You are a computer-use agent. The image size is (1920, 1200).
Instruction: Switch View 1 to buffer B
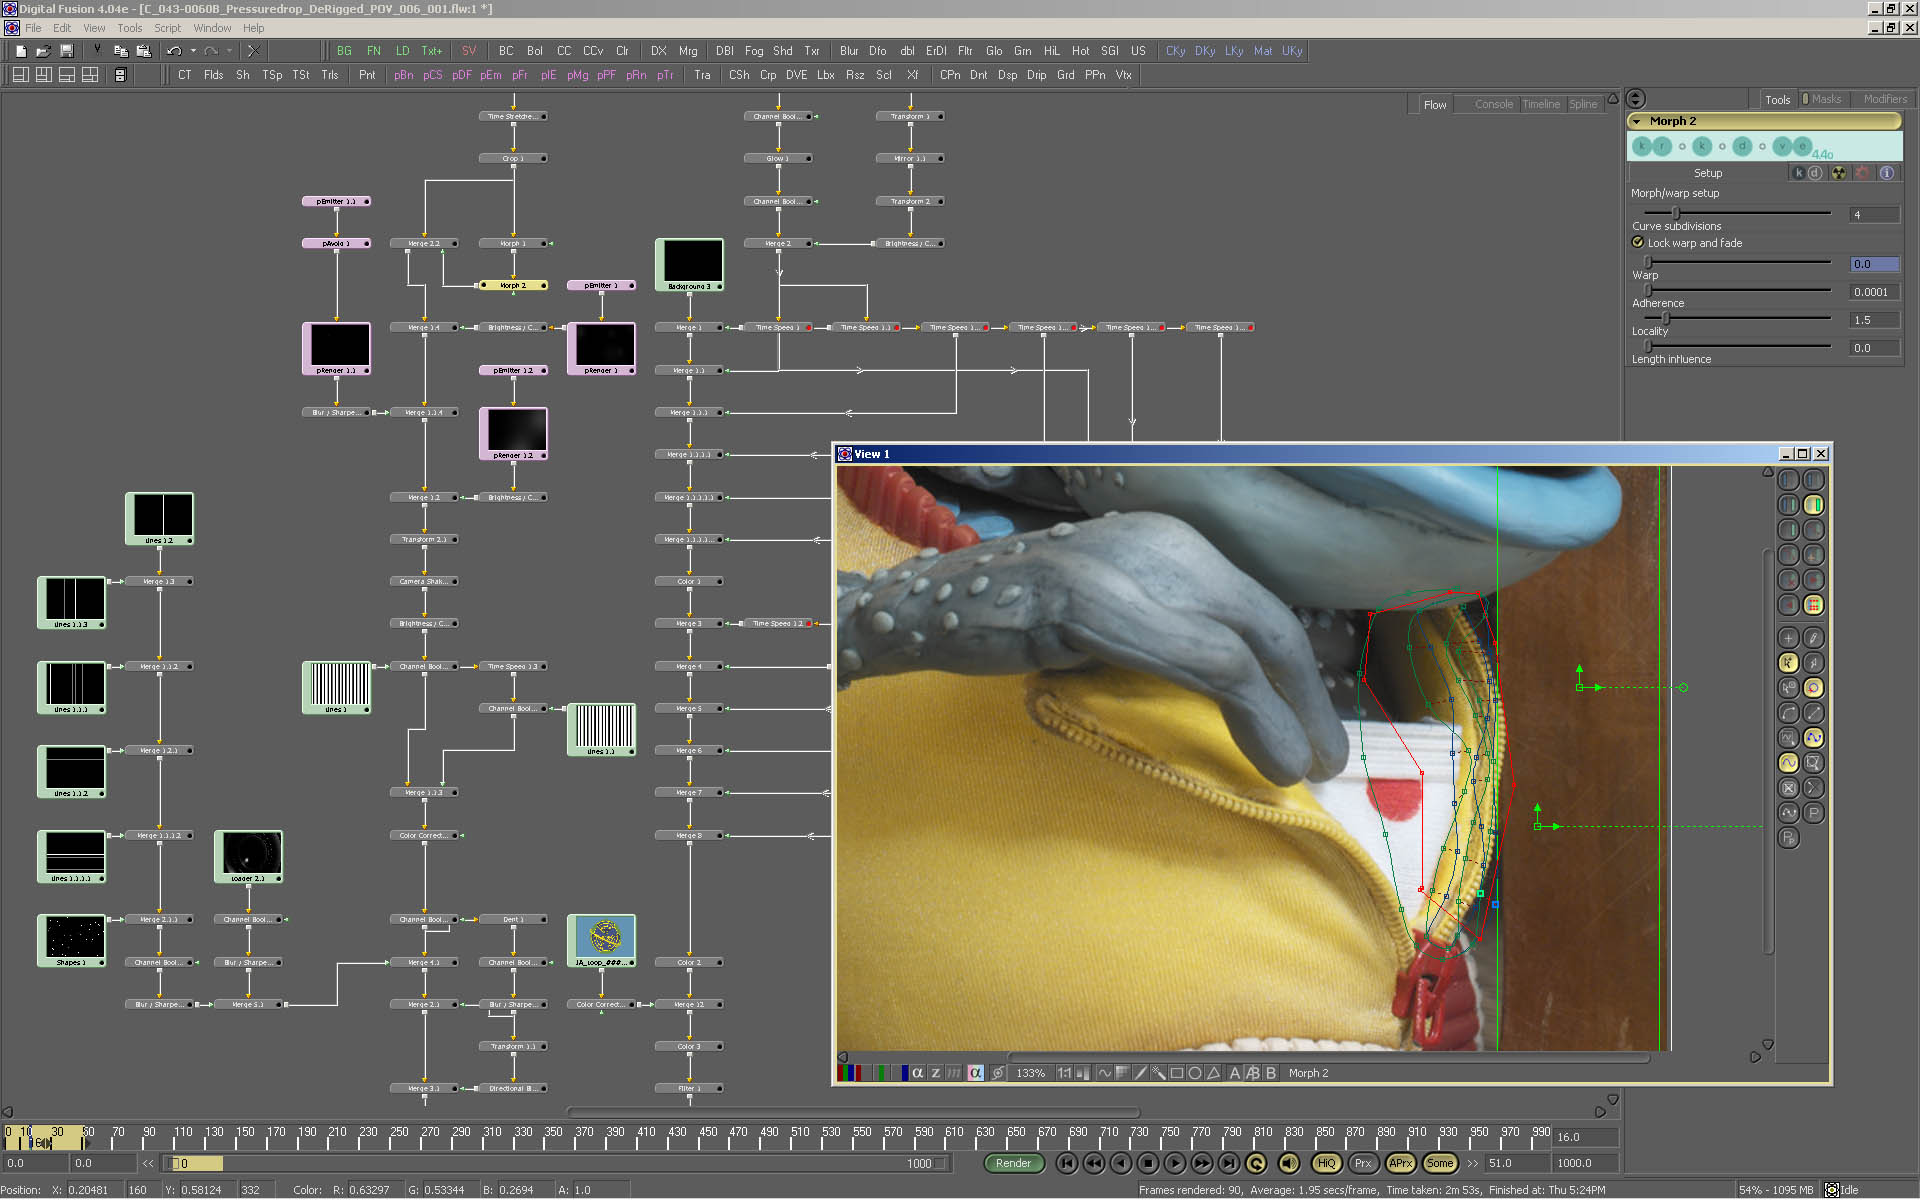coord(1271,1073)
